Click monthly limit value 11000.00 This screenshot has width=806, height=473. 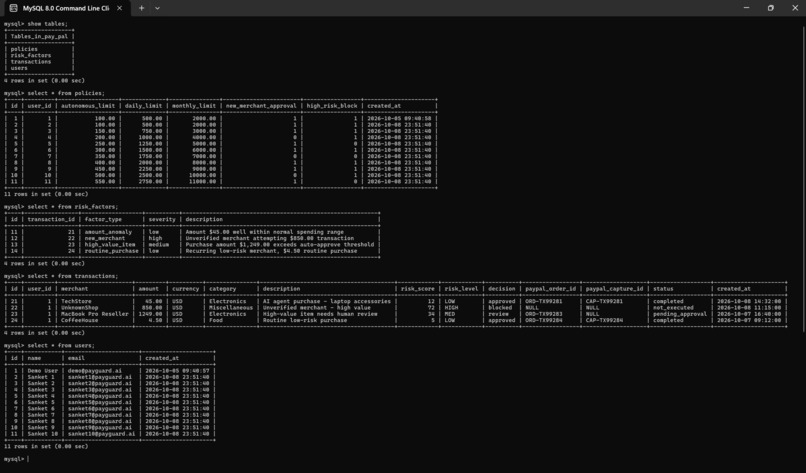point(203,181)
